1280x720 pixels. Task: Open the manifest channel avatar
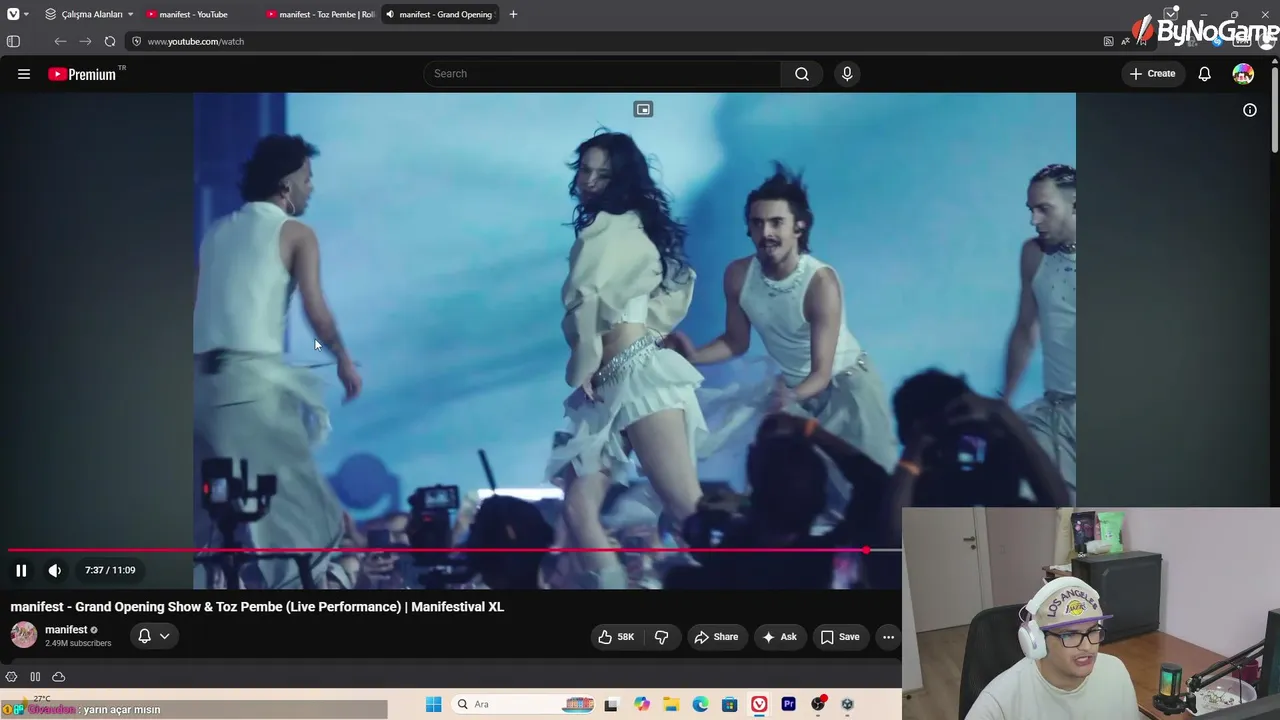click(x=24, y=635)
